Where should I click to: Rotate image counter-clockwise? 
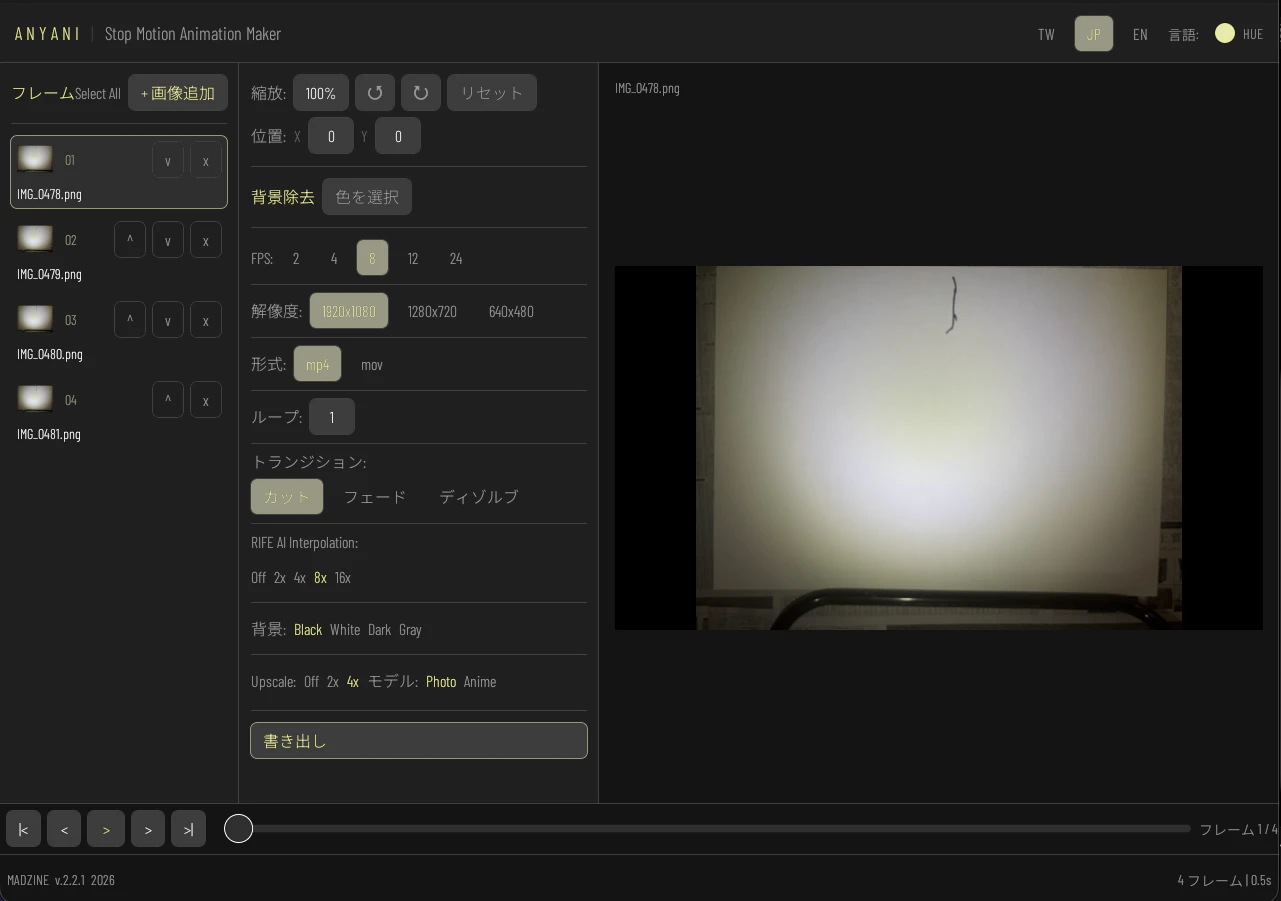[x=375, y=93]
